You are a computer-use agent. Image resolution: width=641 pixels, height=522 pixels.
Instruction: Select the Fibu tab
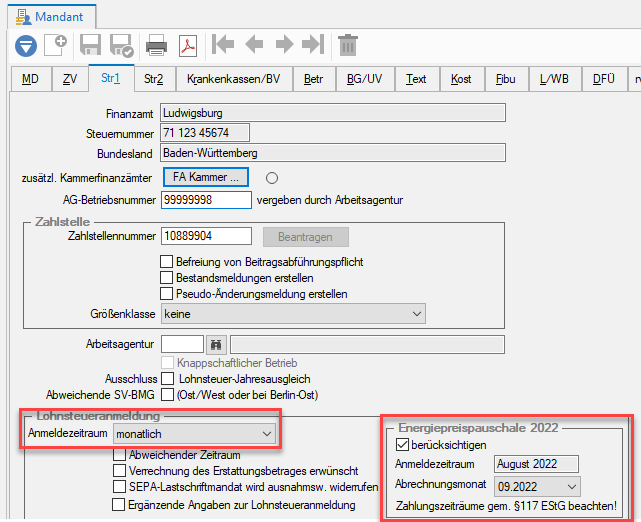click(x=506, y=78)
